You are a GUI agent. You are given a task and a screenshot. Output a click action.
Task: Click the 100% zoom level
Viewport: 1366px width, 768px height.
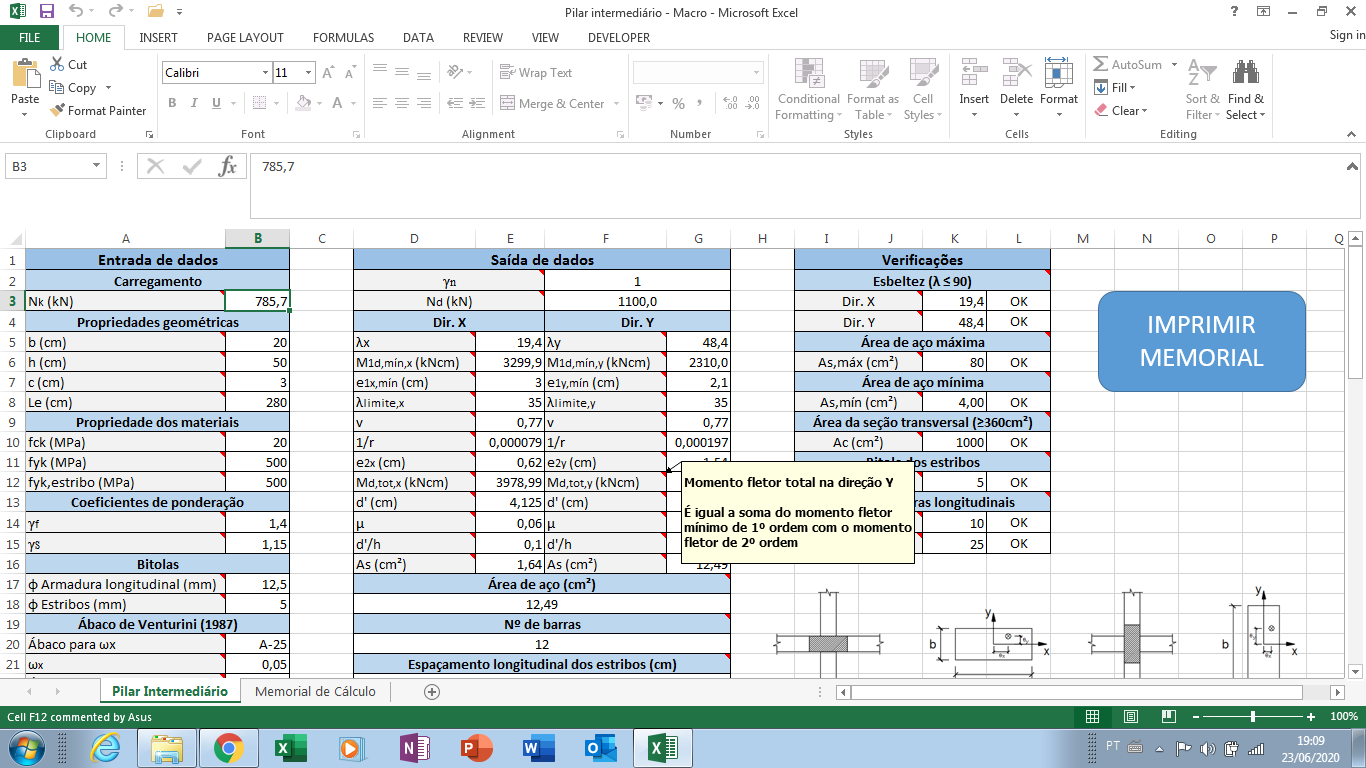(x=1344, y=717)
